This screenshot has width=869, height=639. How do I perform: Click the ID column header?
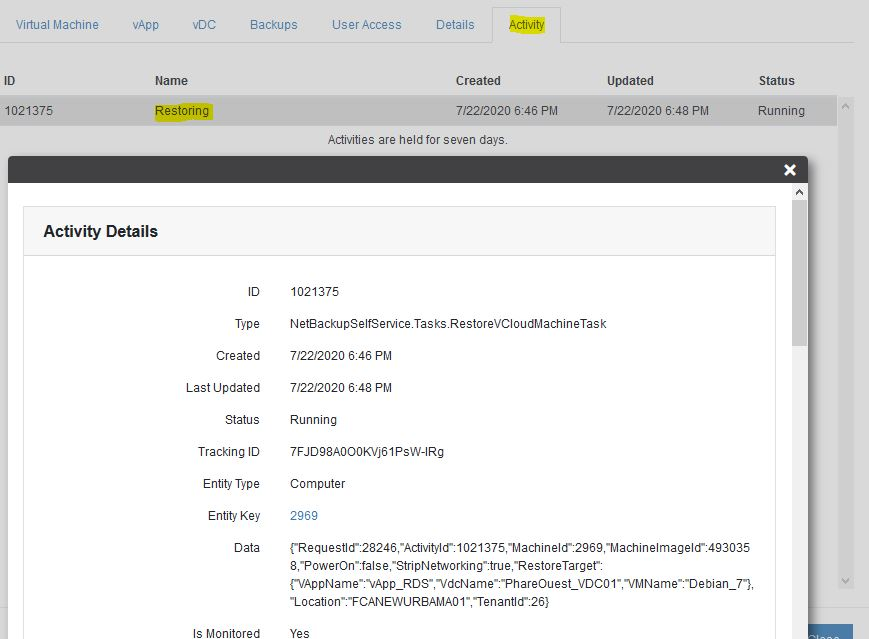(x=9, y=81)
